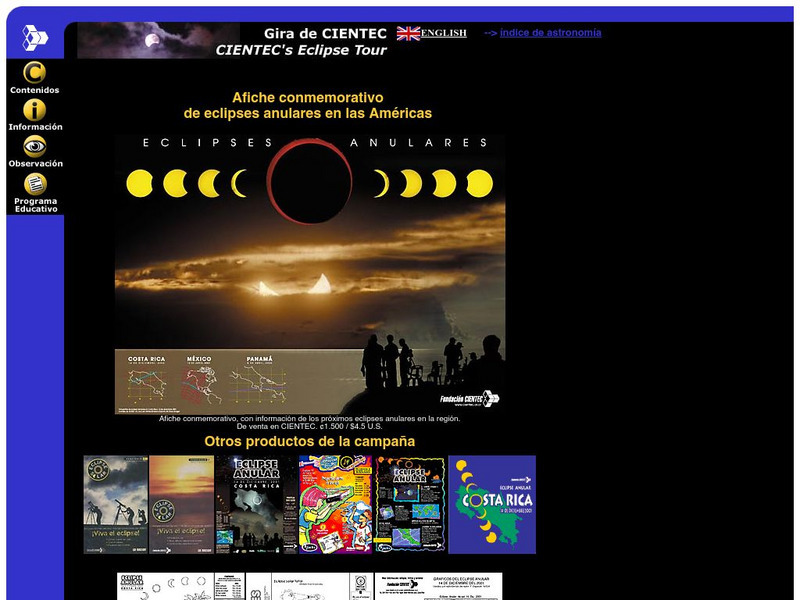Click the Información label in sidebar
The height and width of the screenshot is (600, 800).
pos(35,127)
